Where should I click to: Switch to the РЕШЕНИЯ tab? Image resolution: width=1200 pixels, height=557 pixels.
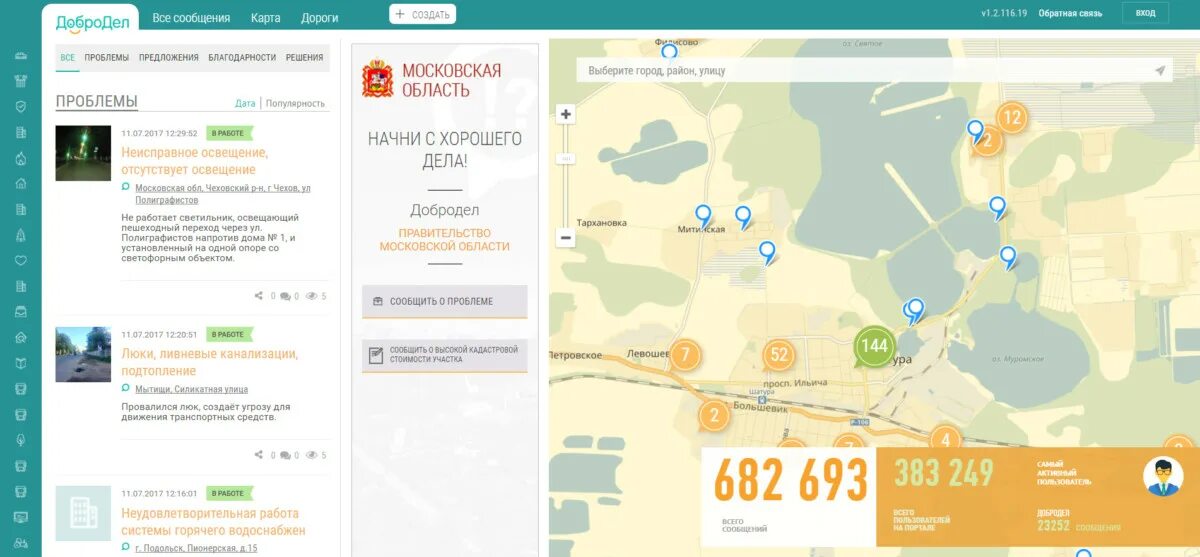pos(304,58)
